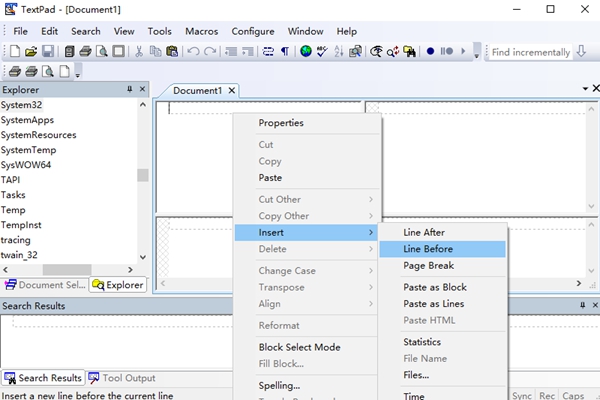Click the Print Preview magnifier icon
600x400 pixels.
(x=102, y=51)
